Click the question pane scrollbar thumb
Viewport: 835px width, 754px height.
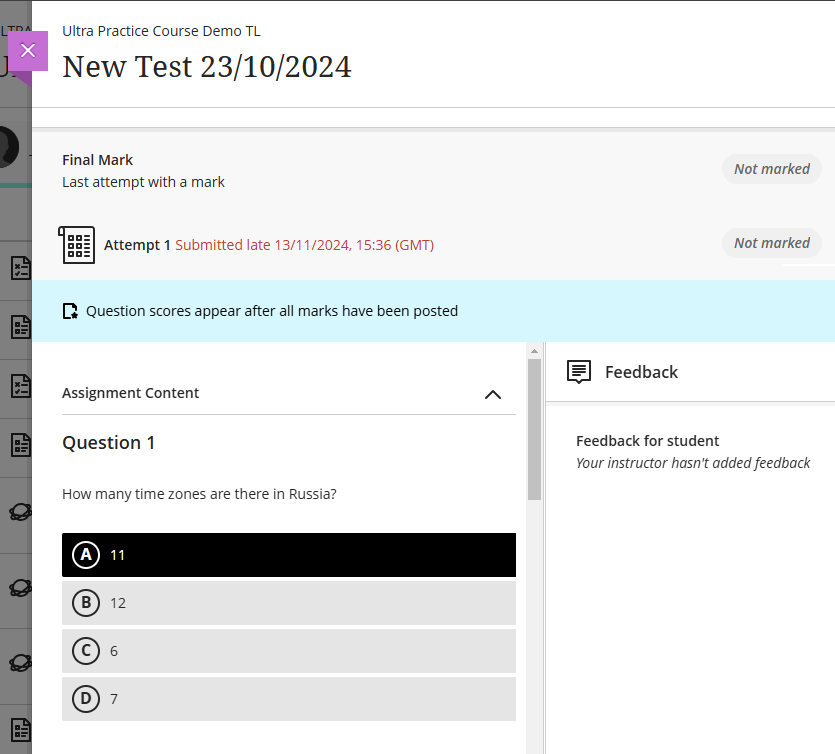[535, 430]
